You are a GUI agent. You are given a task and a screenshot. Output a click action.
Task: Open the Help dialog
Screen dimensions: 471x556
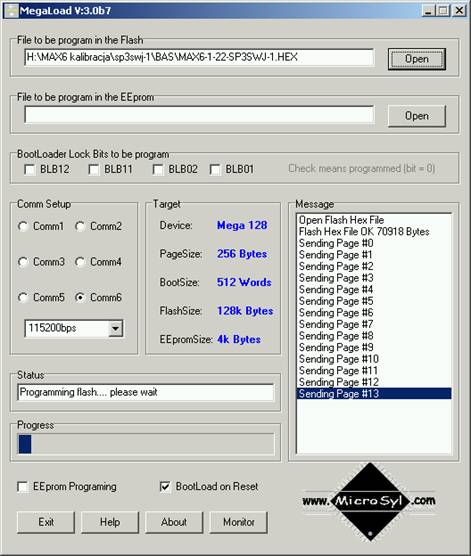coord(110,522)
